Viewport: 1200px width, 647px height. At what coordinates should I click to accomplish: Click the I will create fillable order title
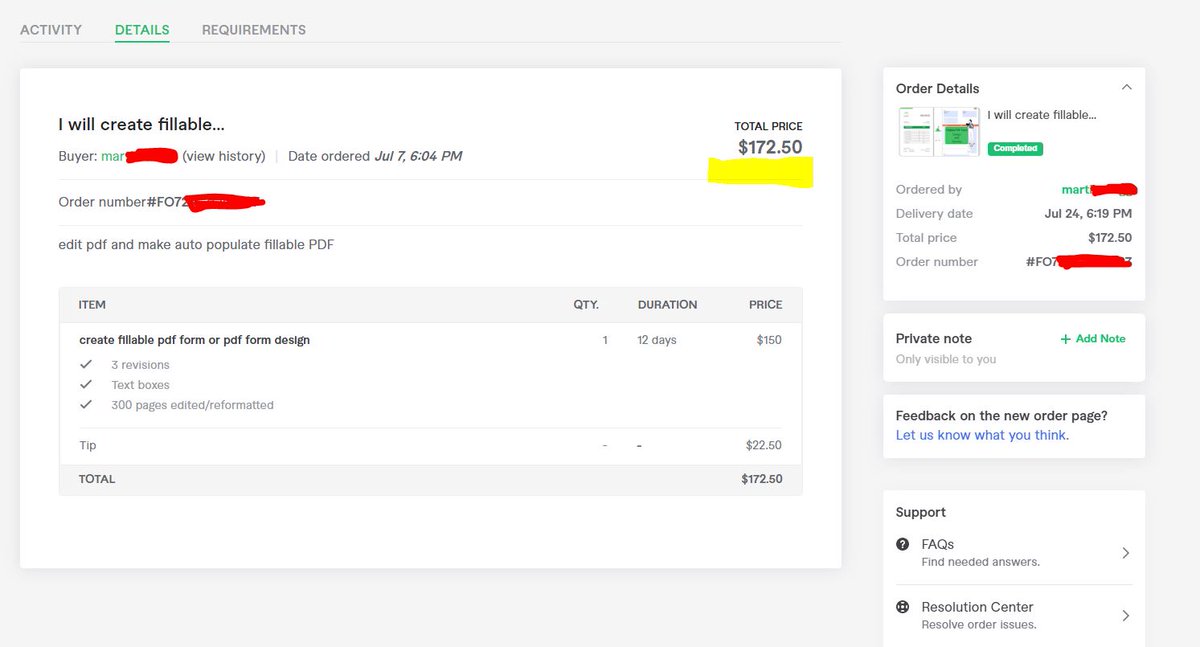point(141,125)
